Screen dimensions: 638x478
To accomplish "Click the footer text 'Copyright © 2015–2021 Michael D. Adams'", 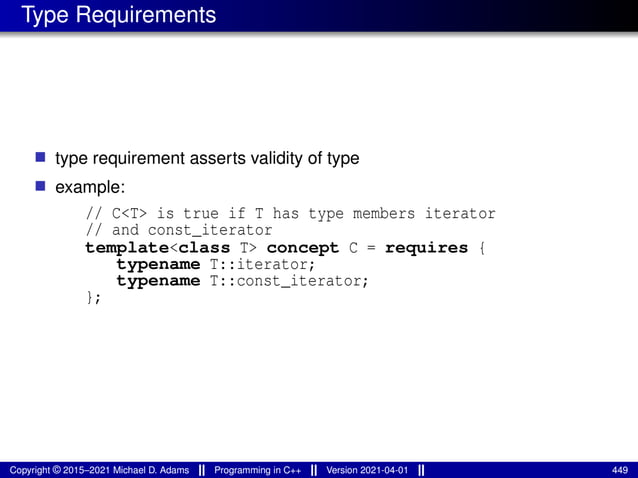I will coord(99,470).
